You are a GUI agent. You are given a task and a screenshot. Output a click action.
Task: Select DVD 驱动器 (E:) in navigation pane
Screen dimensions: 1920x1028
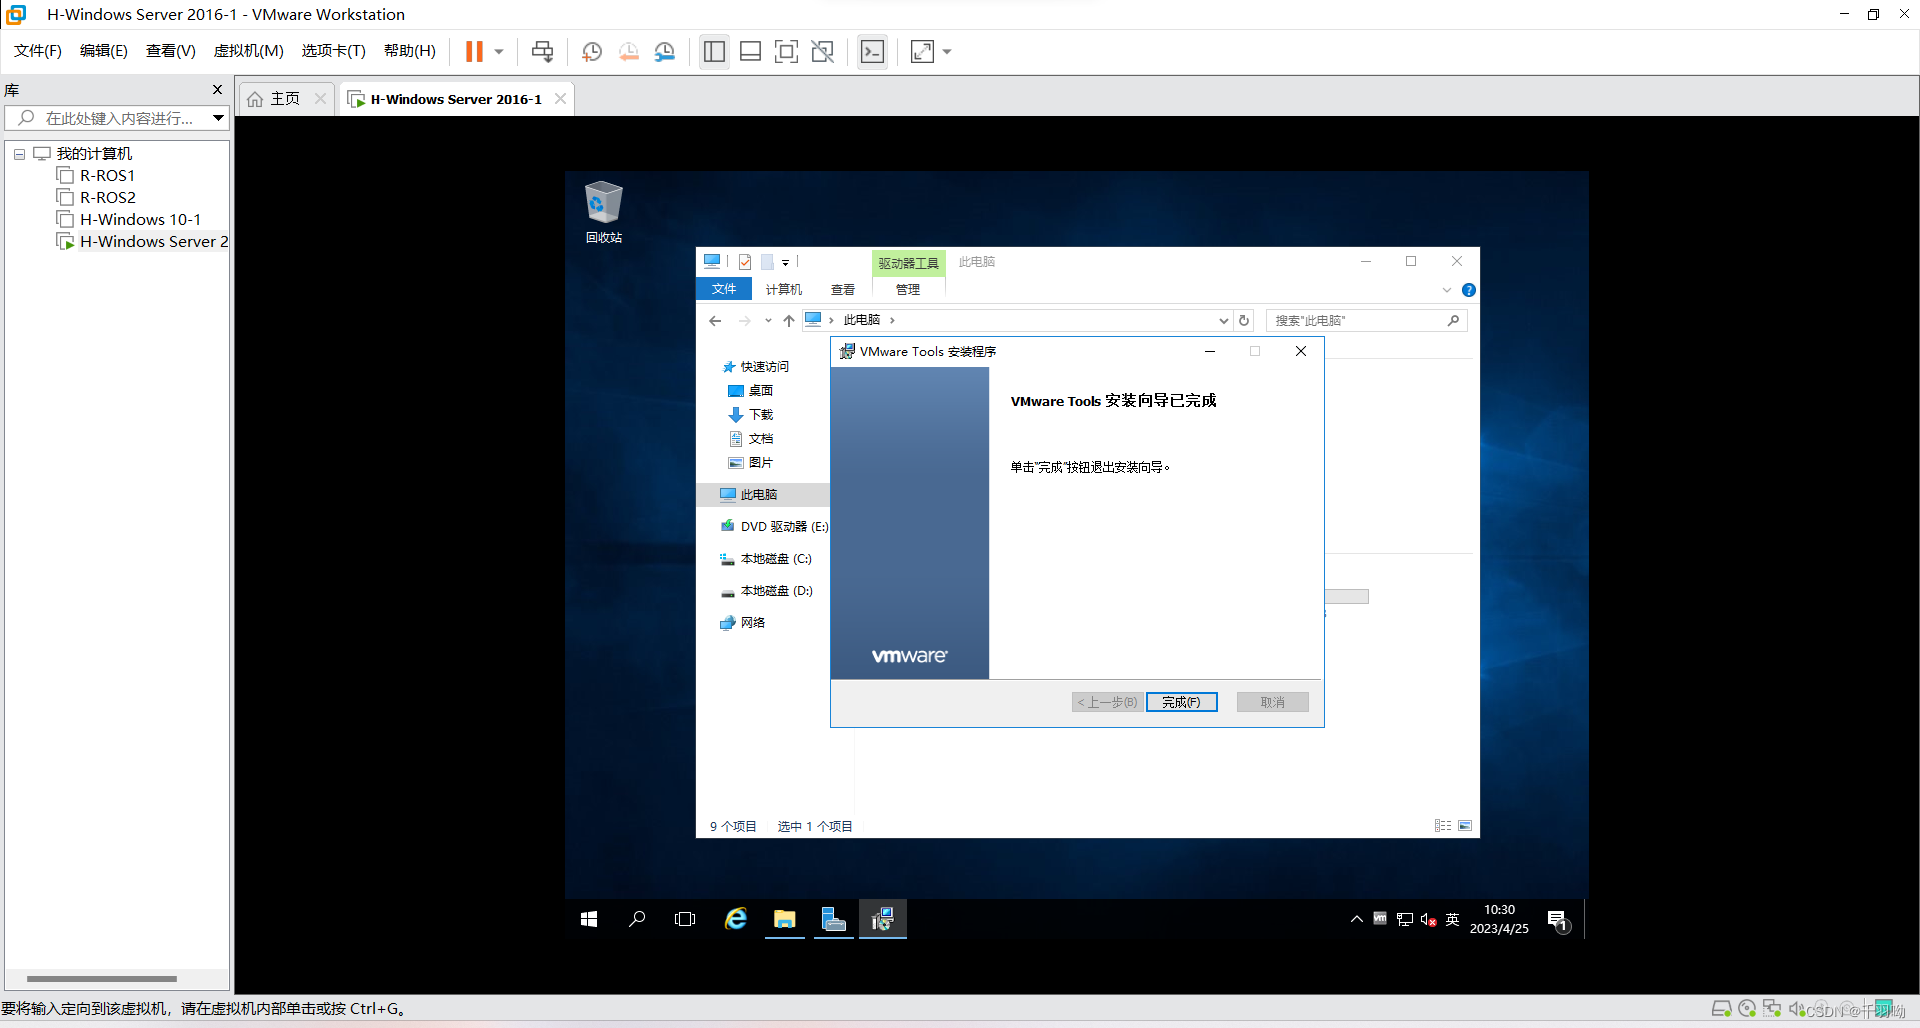tap(774, 527)
